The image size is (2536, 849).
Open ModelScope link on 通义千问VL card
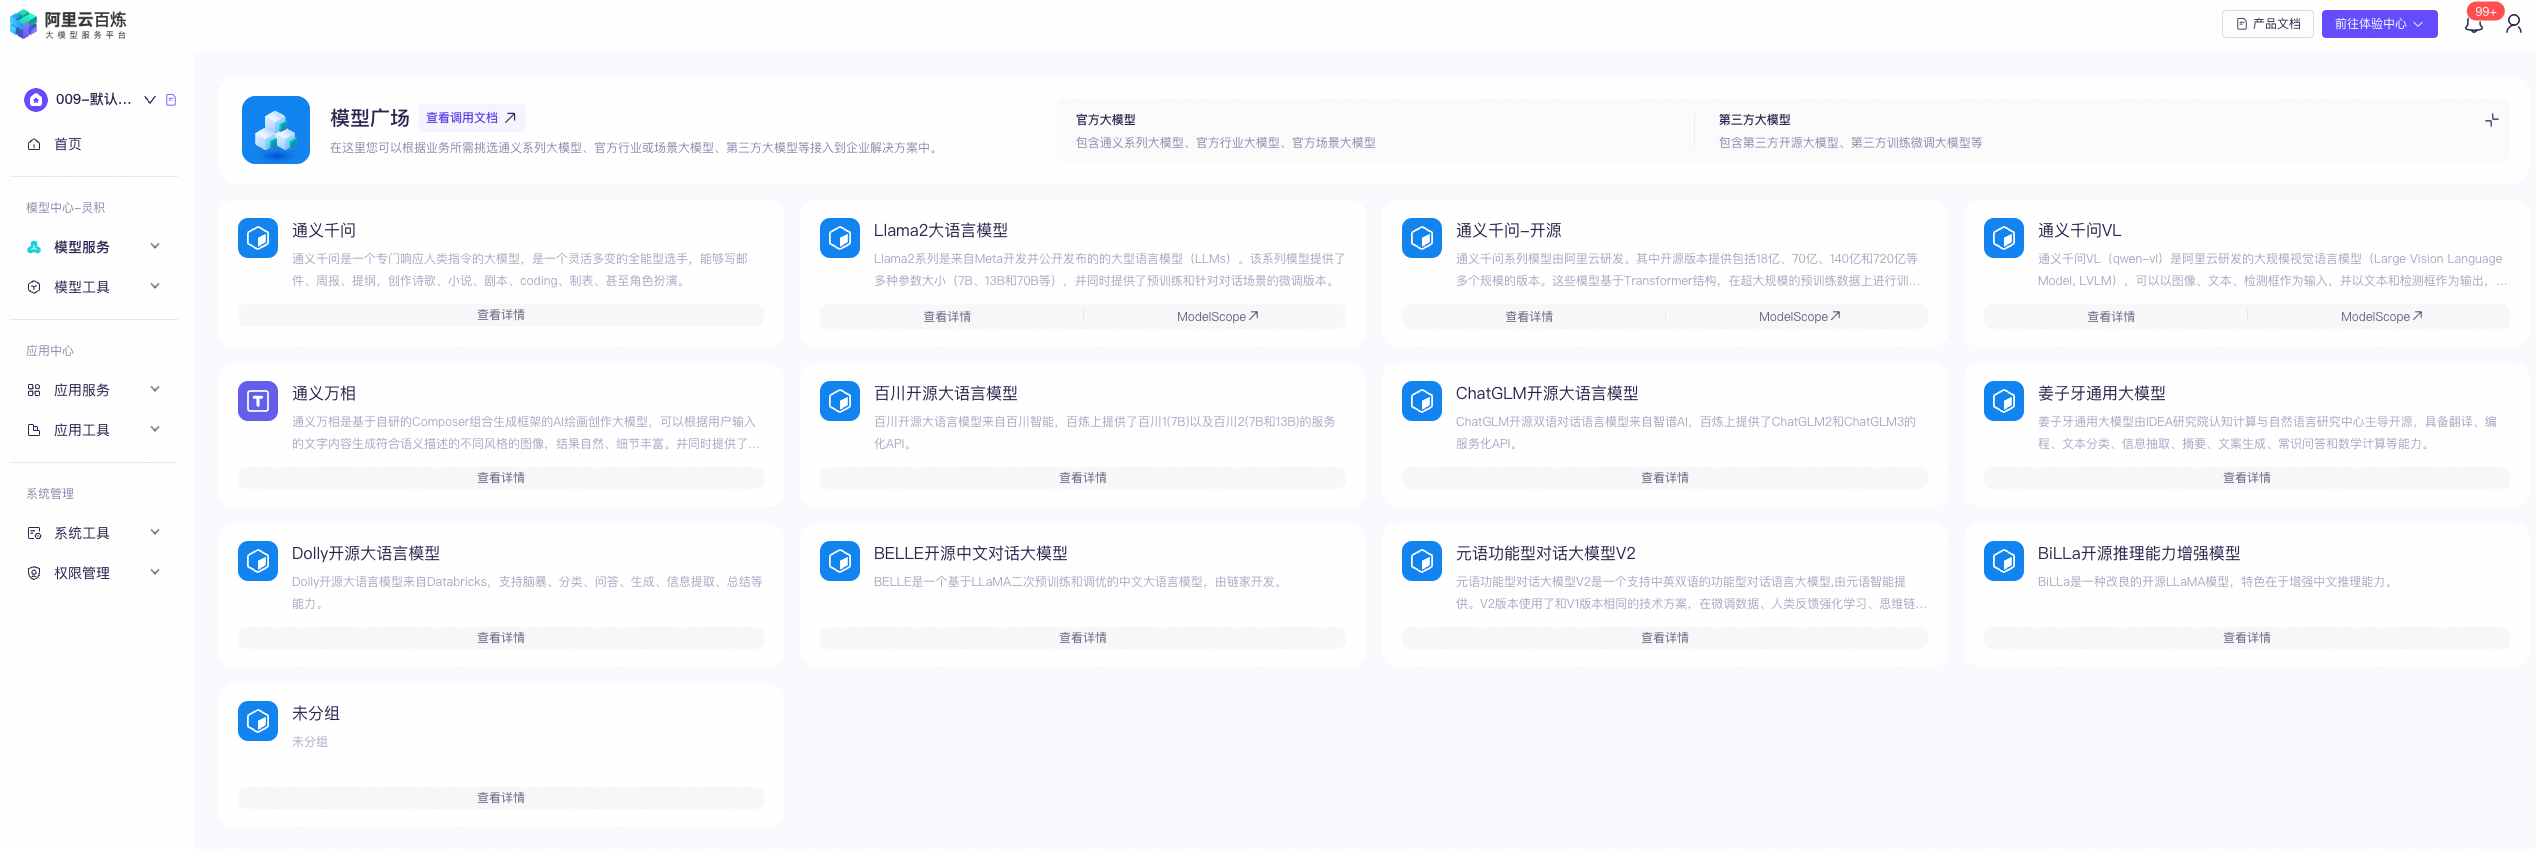[x=2381, y=317]
